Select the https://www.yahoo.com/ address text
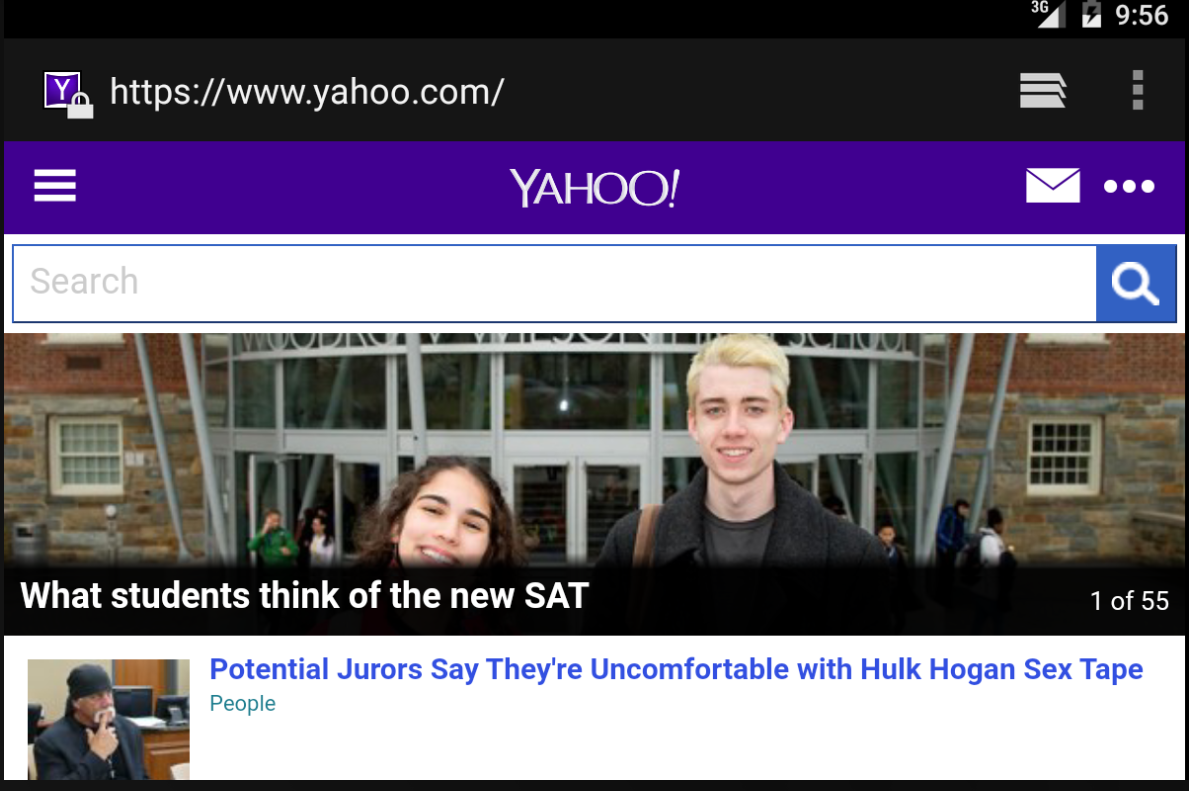 tap(307, 93)
